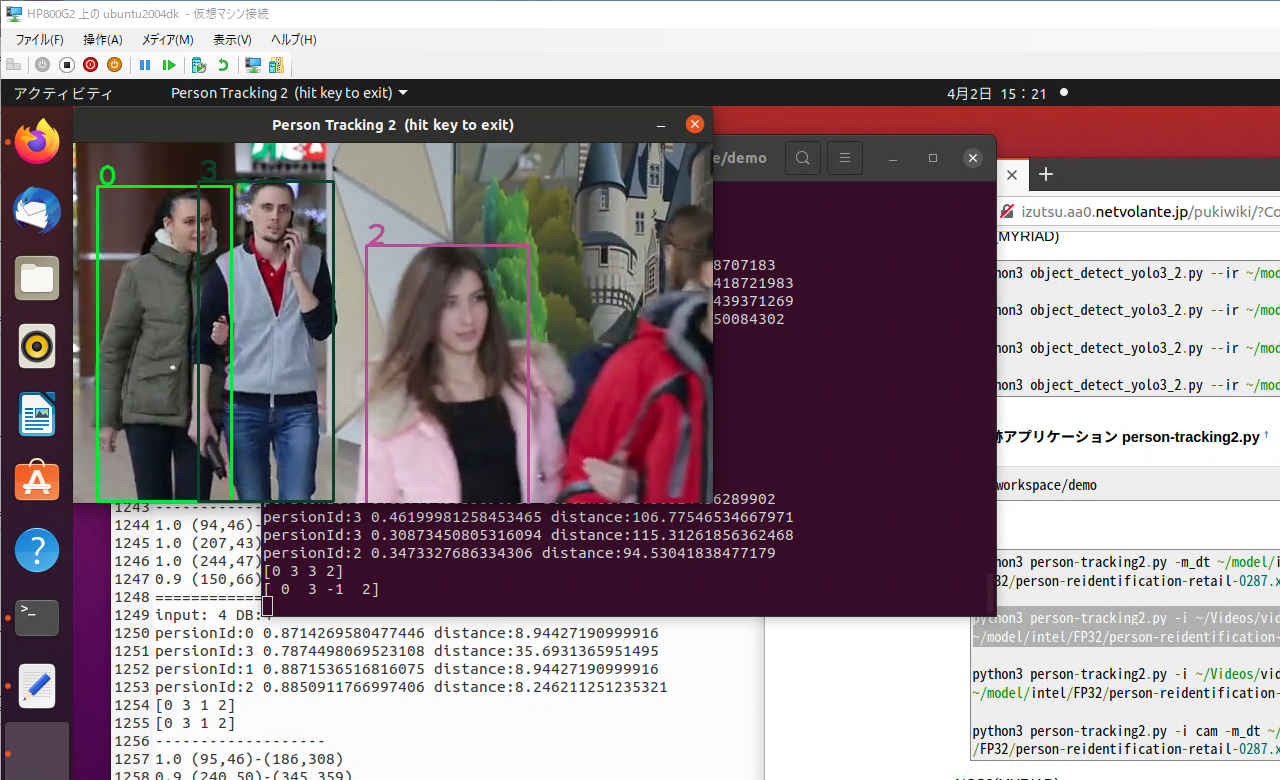The height and width of the screenshot is (780, 1280).
Task: Click the heading text person-tracking2.py
Action: 1190,437
